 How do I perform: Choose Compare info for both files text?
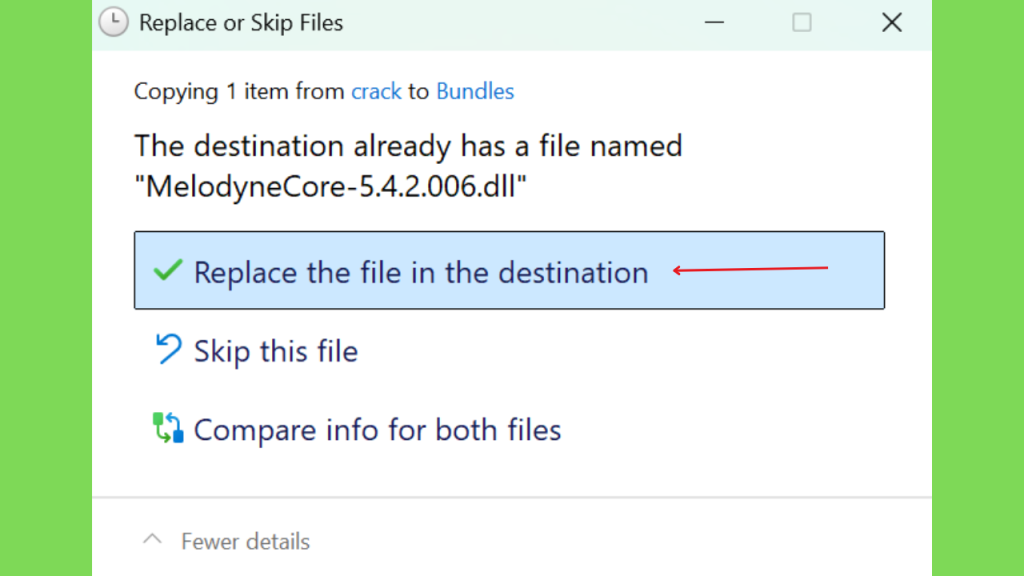pyautogui.click(x=377, y=430)
